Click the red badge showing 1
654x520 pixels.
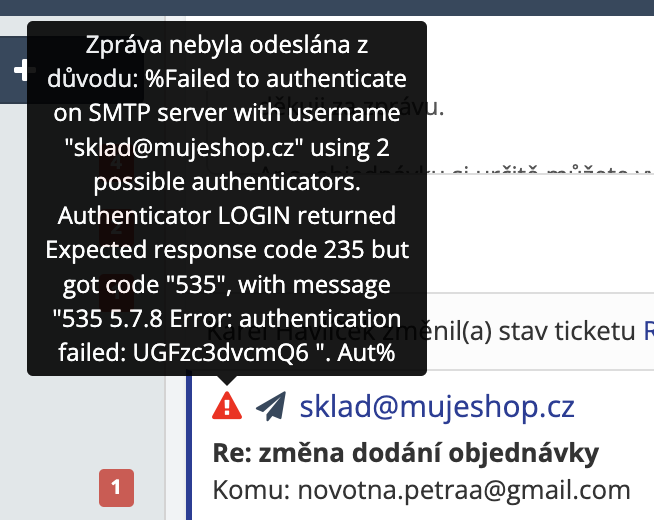tap(116, 488)
